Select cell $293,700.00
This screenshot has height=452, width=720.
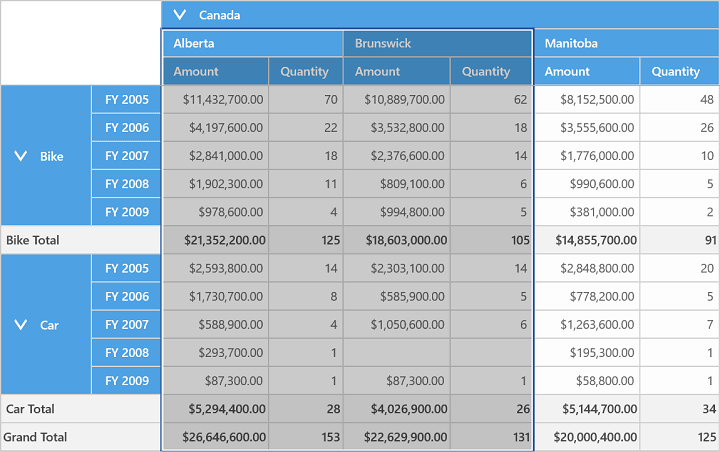[x=215, y=353]
